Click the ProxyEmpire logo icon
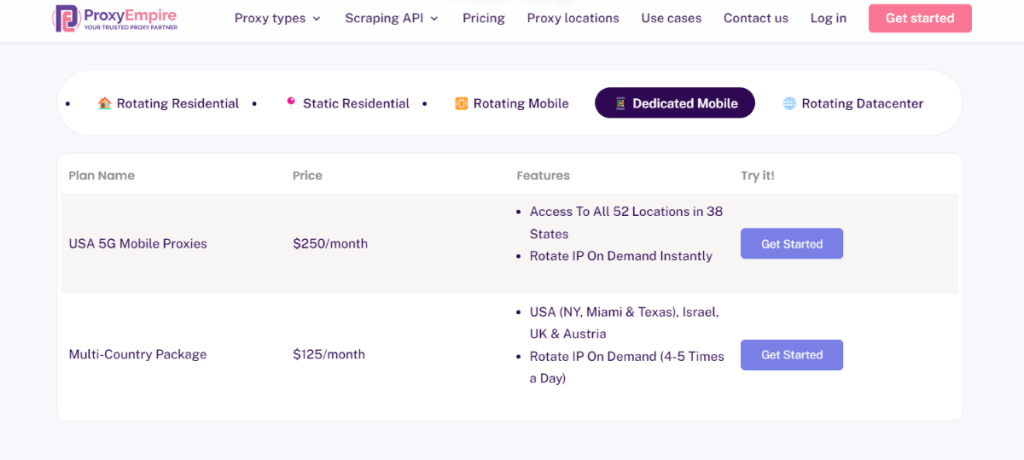This screenshot has height=460, width=1024. [x=66, y=18]
